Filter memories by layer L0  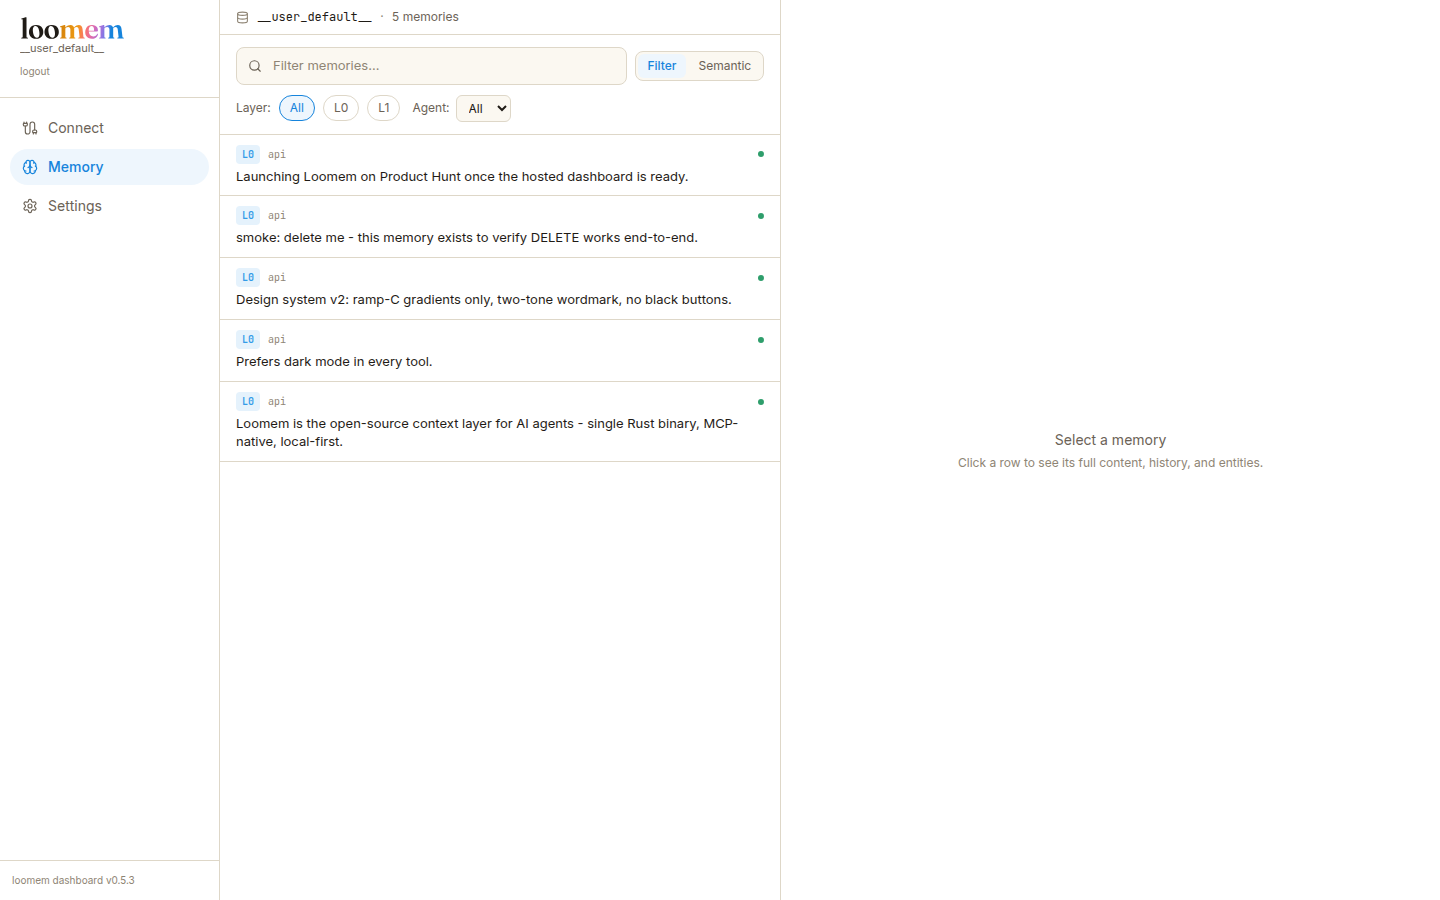point(341,108)
